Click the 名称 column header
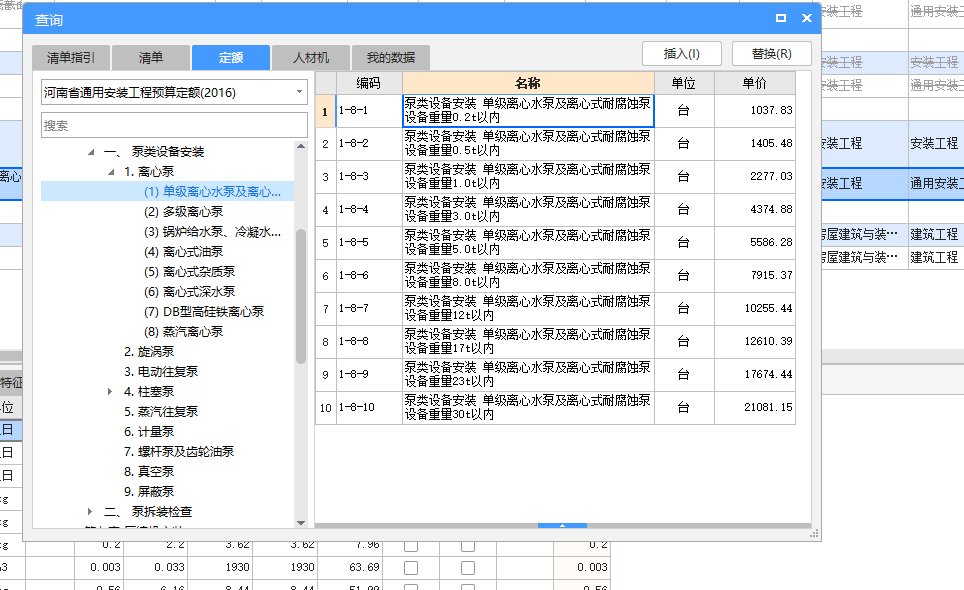This screenshot has height=590, width=964. pyautogui.click(x=528, y=83)
